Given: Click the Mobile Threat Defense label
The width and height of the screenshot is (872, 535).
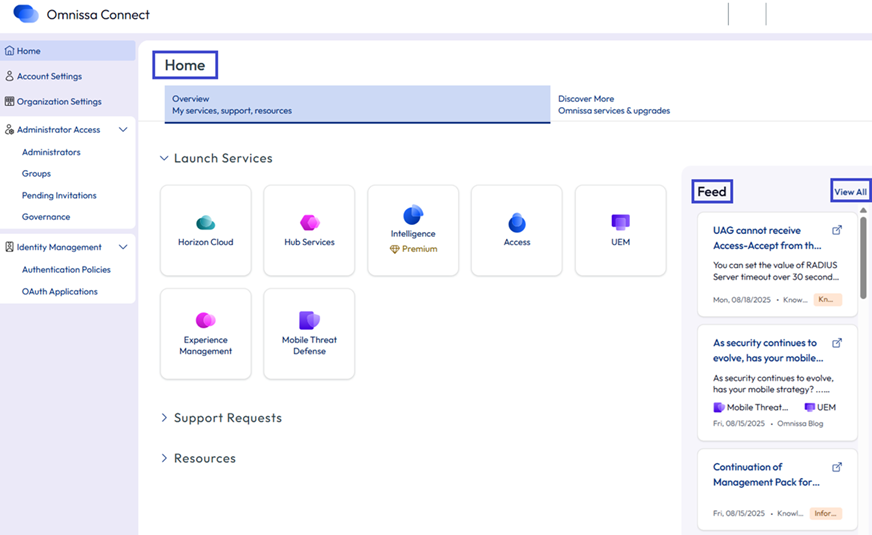Looking at the screenshot, I should click(310, 345).
